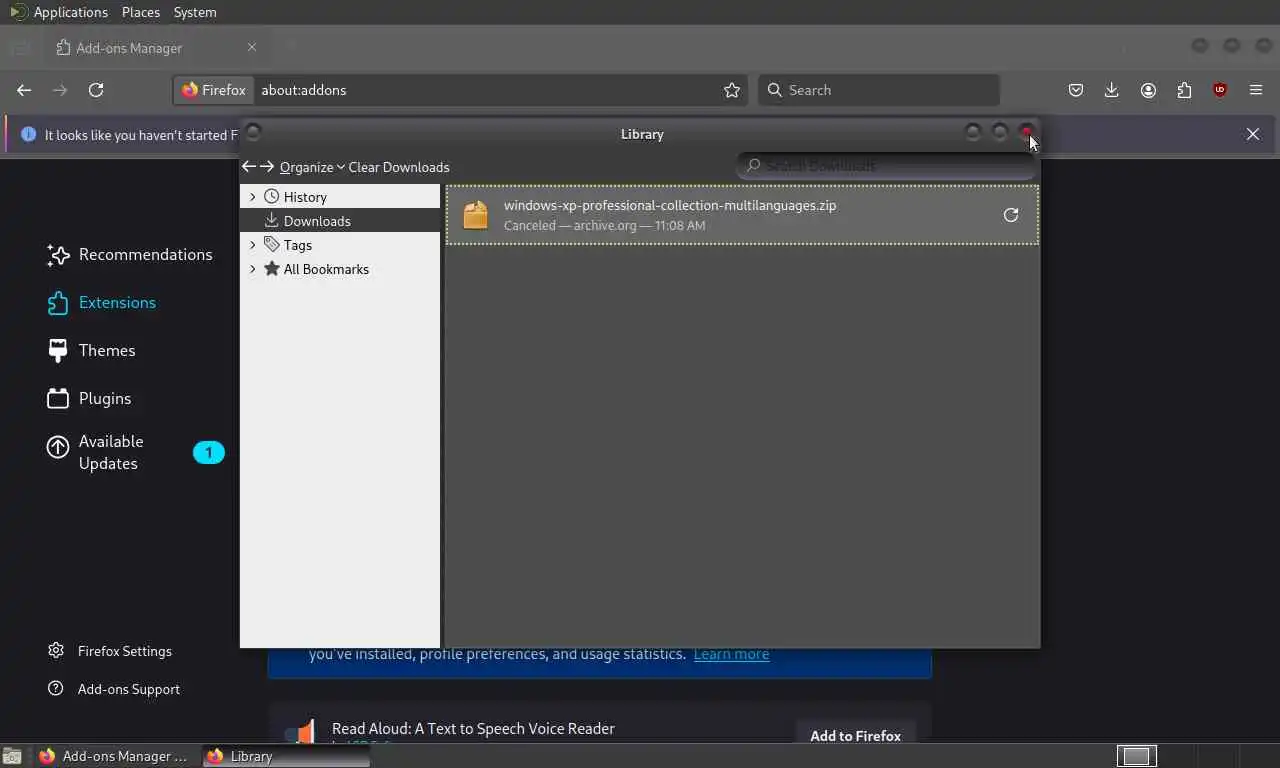Retry the canceled windows-xp zip download
This screenshot has height=768, width=1280.
point(1011,215)
